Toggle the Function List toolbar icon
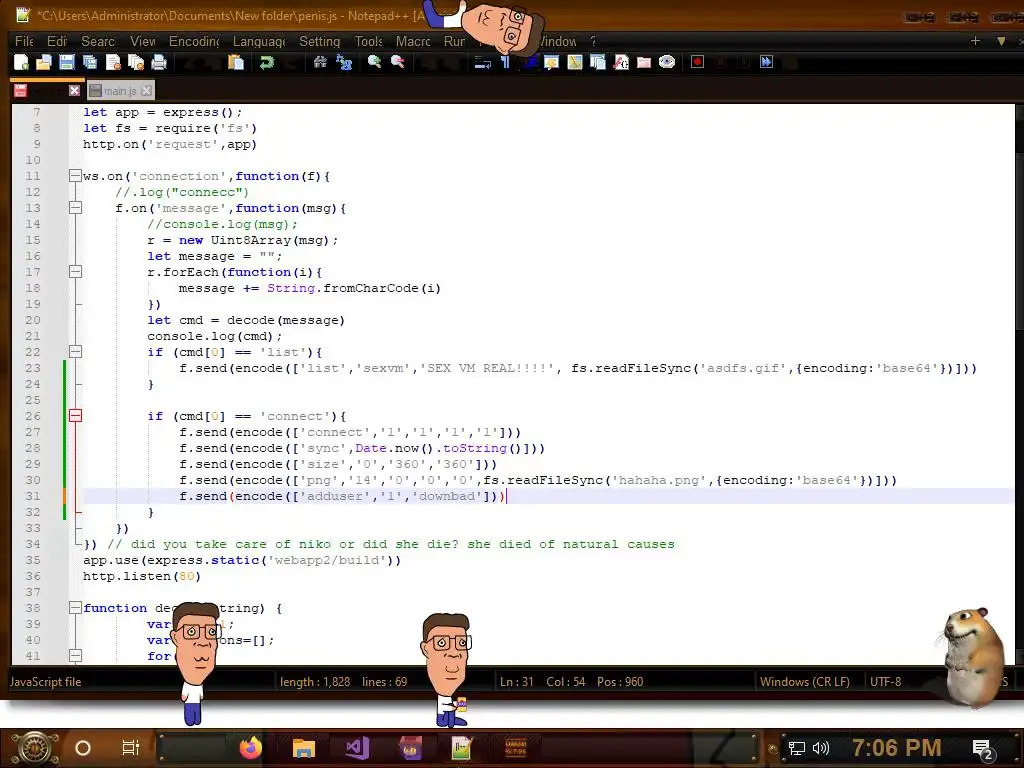The image size is (1024, 768). tap(621, 62)
